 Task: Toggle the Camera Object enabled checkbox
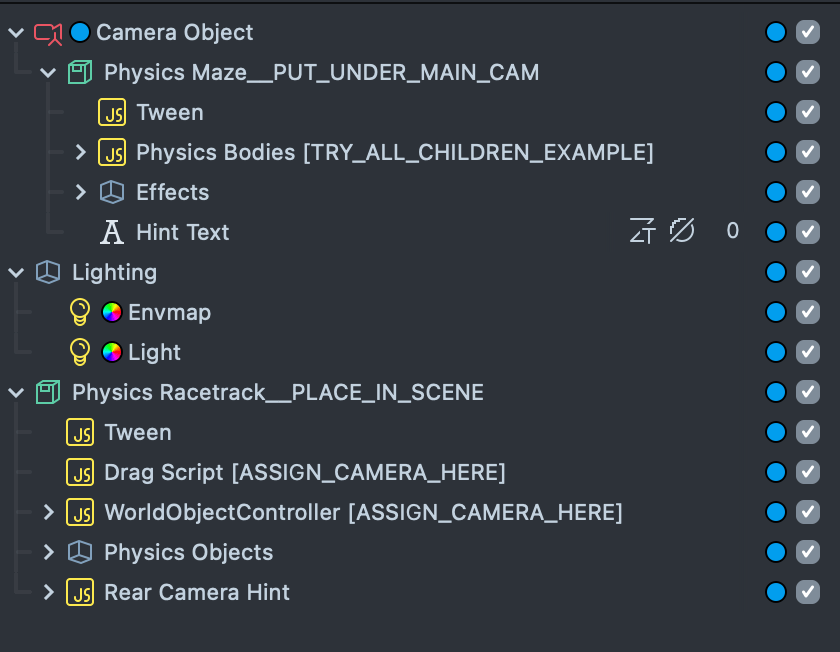tap(808, 32)
